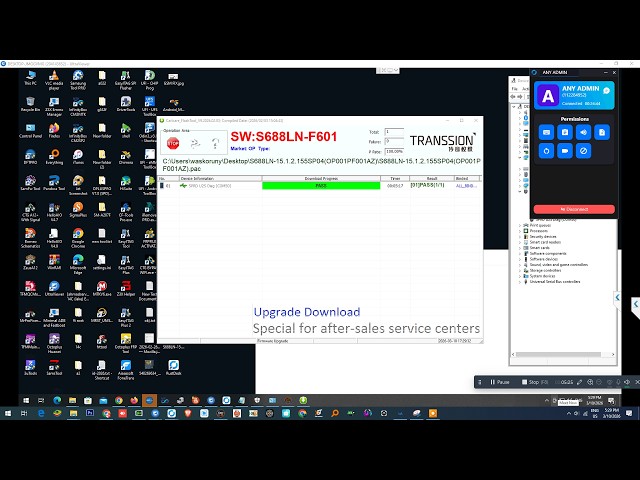The width and height of the screenshot is (640, 480).
Task: Expand System devices in Device Manager
Action: pos(520,276)
